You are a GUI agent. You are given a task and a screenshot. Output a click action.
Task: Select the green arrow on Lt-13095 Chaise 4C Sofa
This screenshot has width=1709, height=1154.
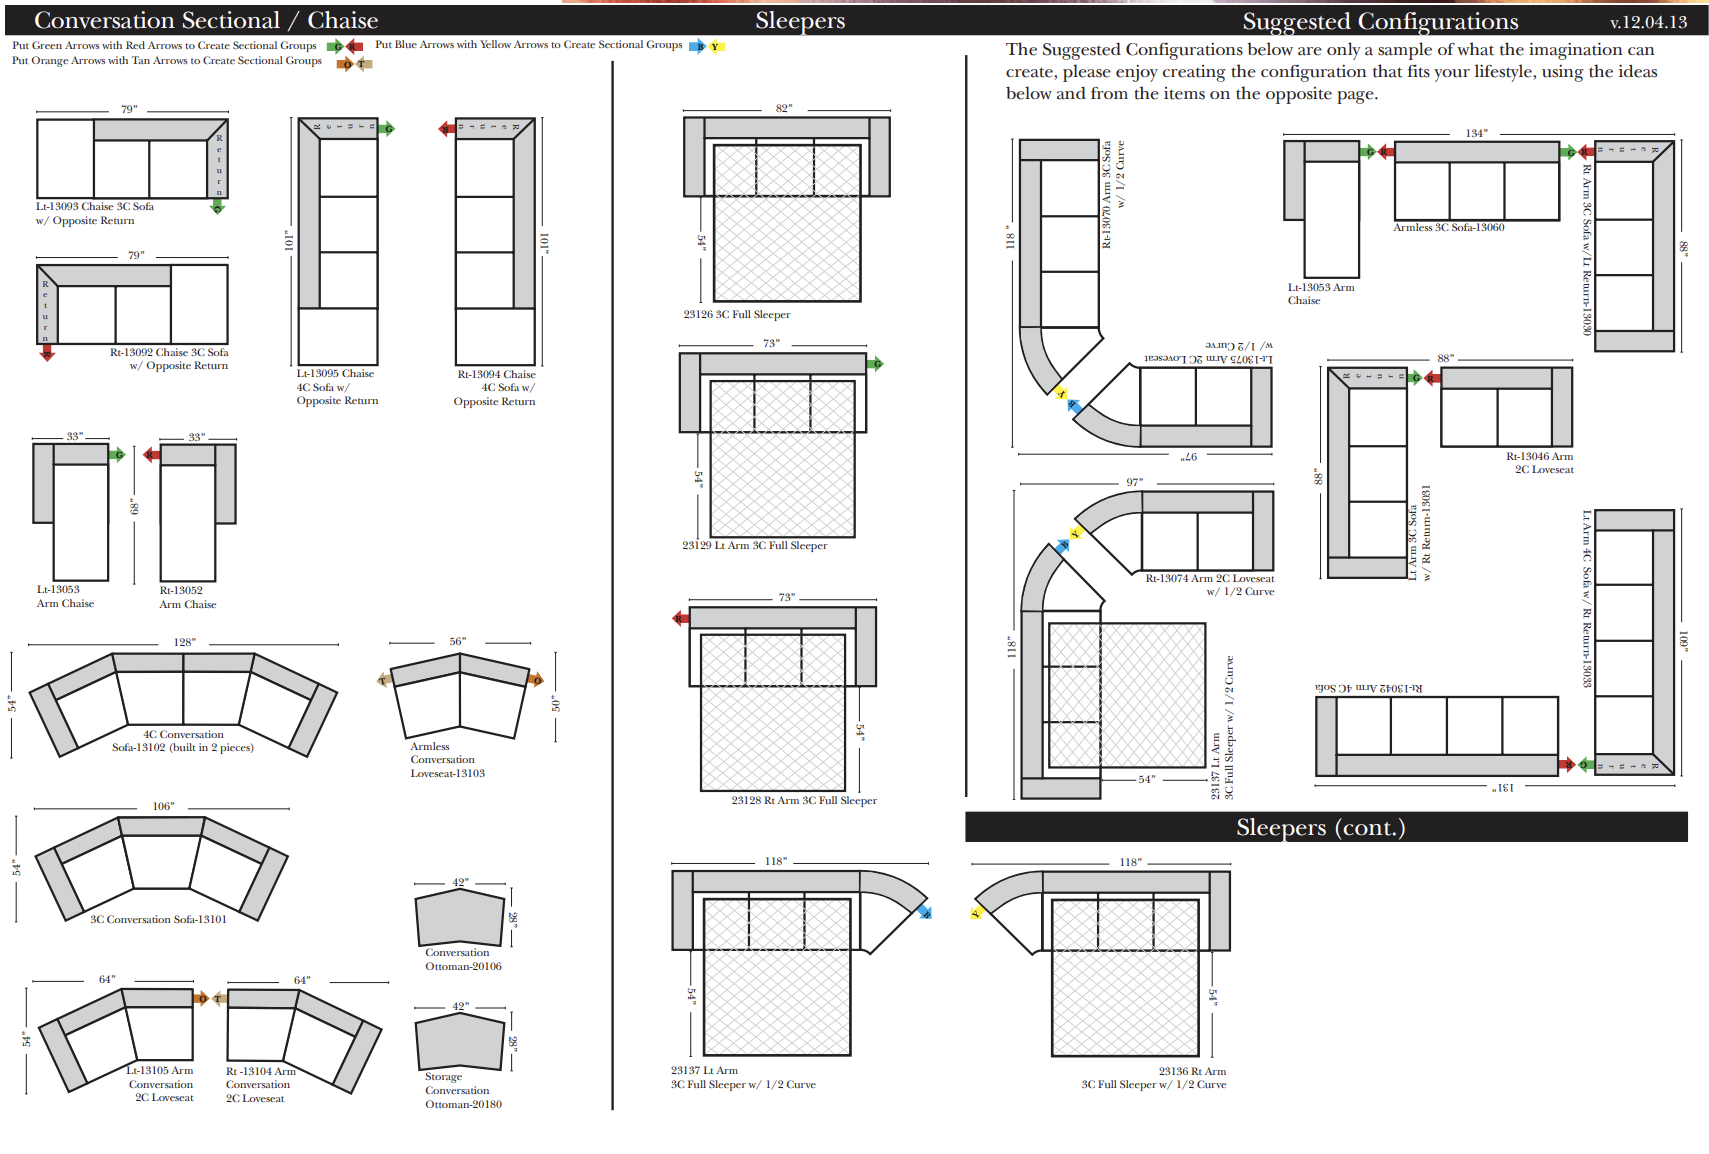coord(387,128)
